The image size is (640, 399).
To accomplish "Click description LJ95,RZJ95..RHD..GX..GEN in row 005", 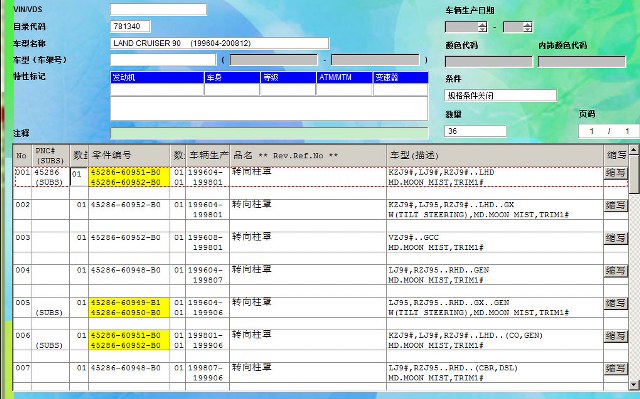I will [x=449, y=303].
